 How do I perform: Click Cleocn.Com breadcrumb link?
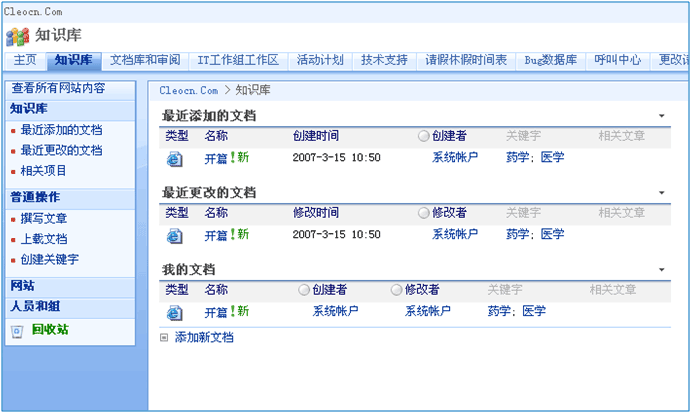point(189,90)
